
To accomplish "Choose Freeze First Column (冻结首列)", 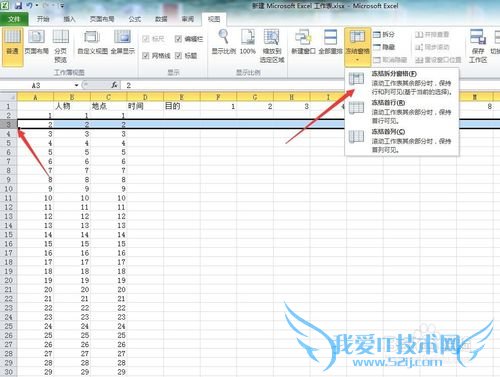I will [x=402, y=140].
